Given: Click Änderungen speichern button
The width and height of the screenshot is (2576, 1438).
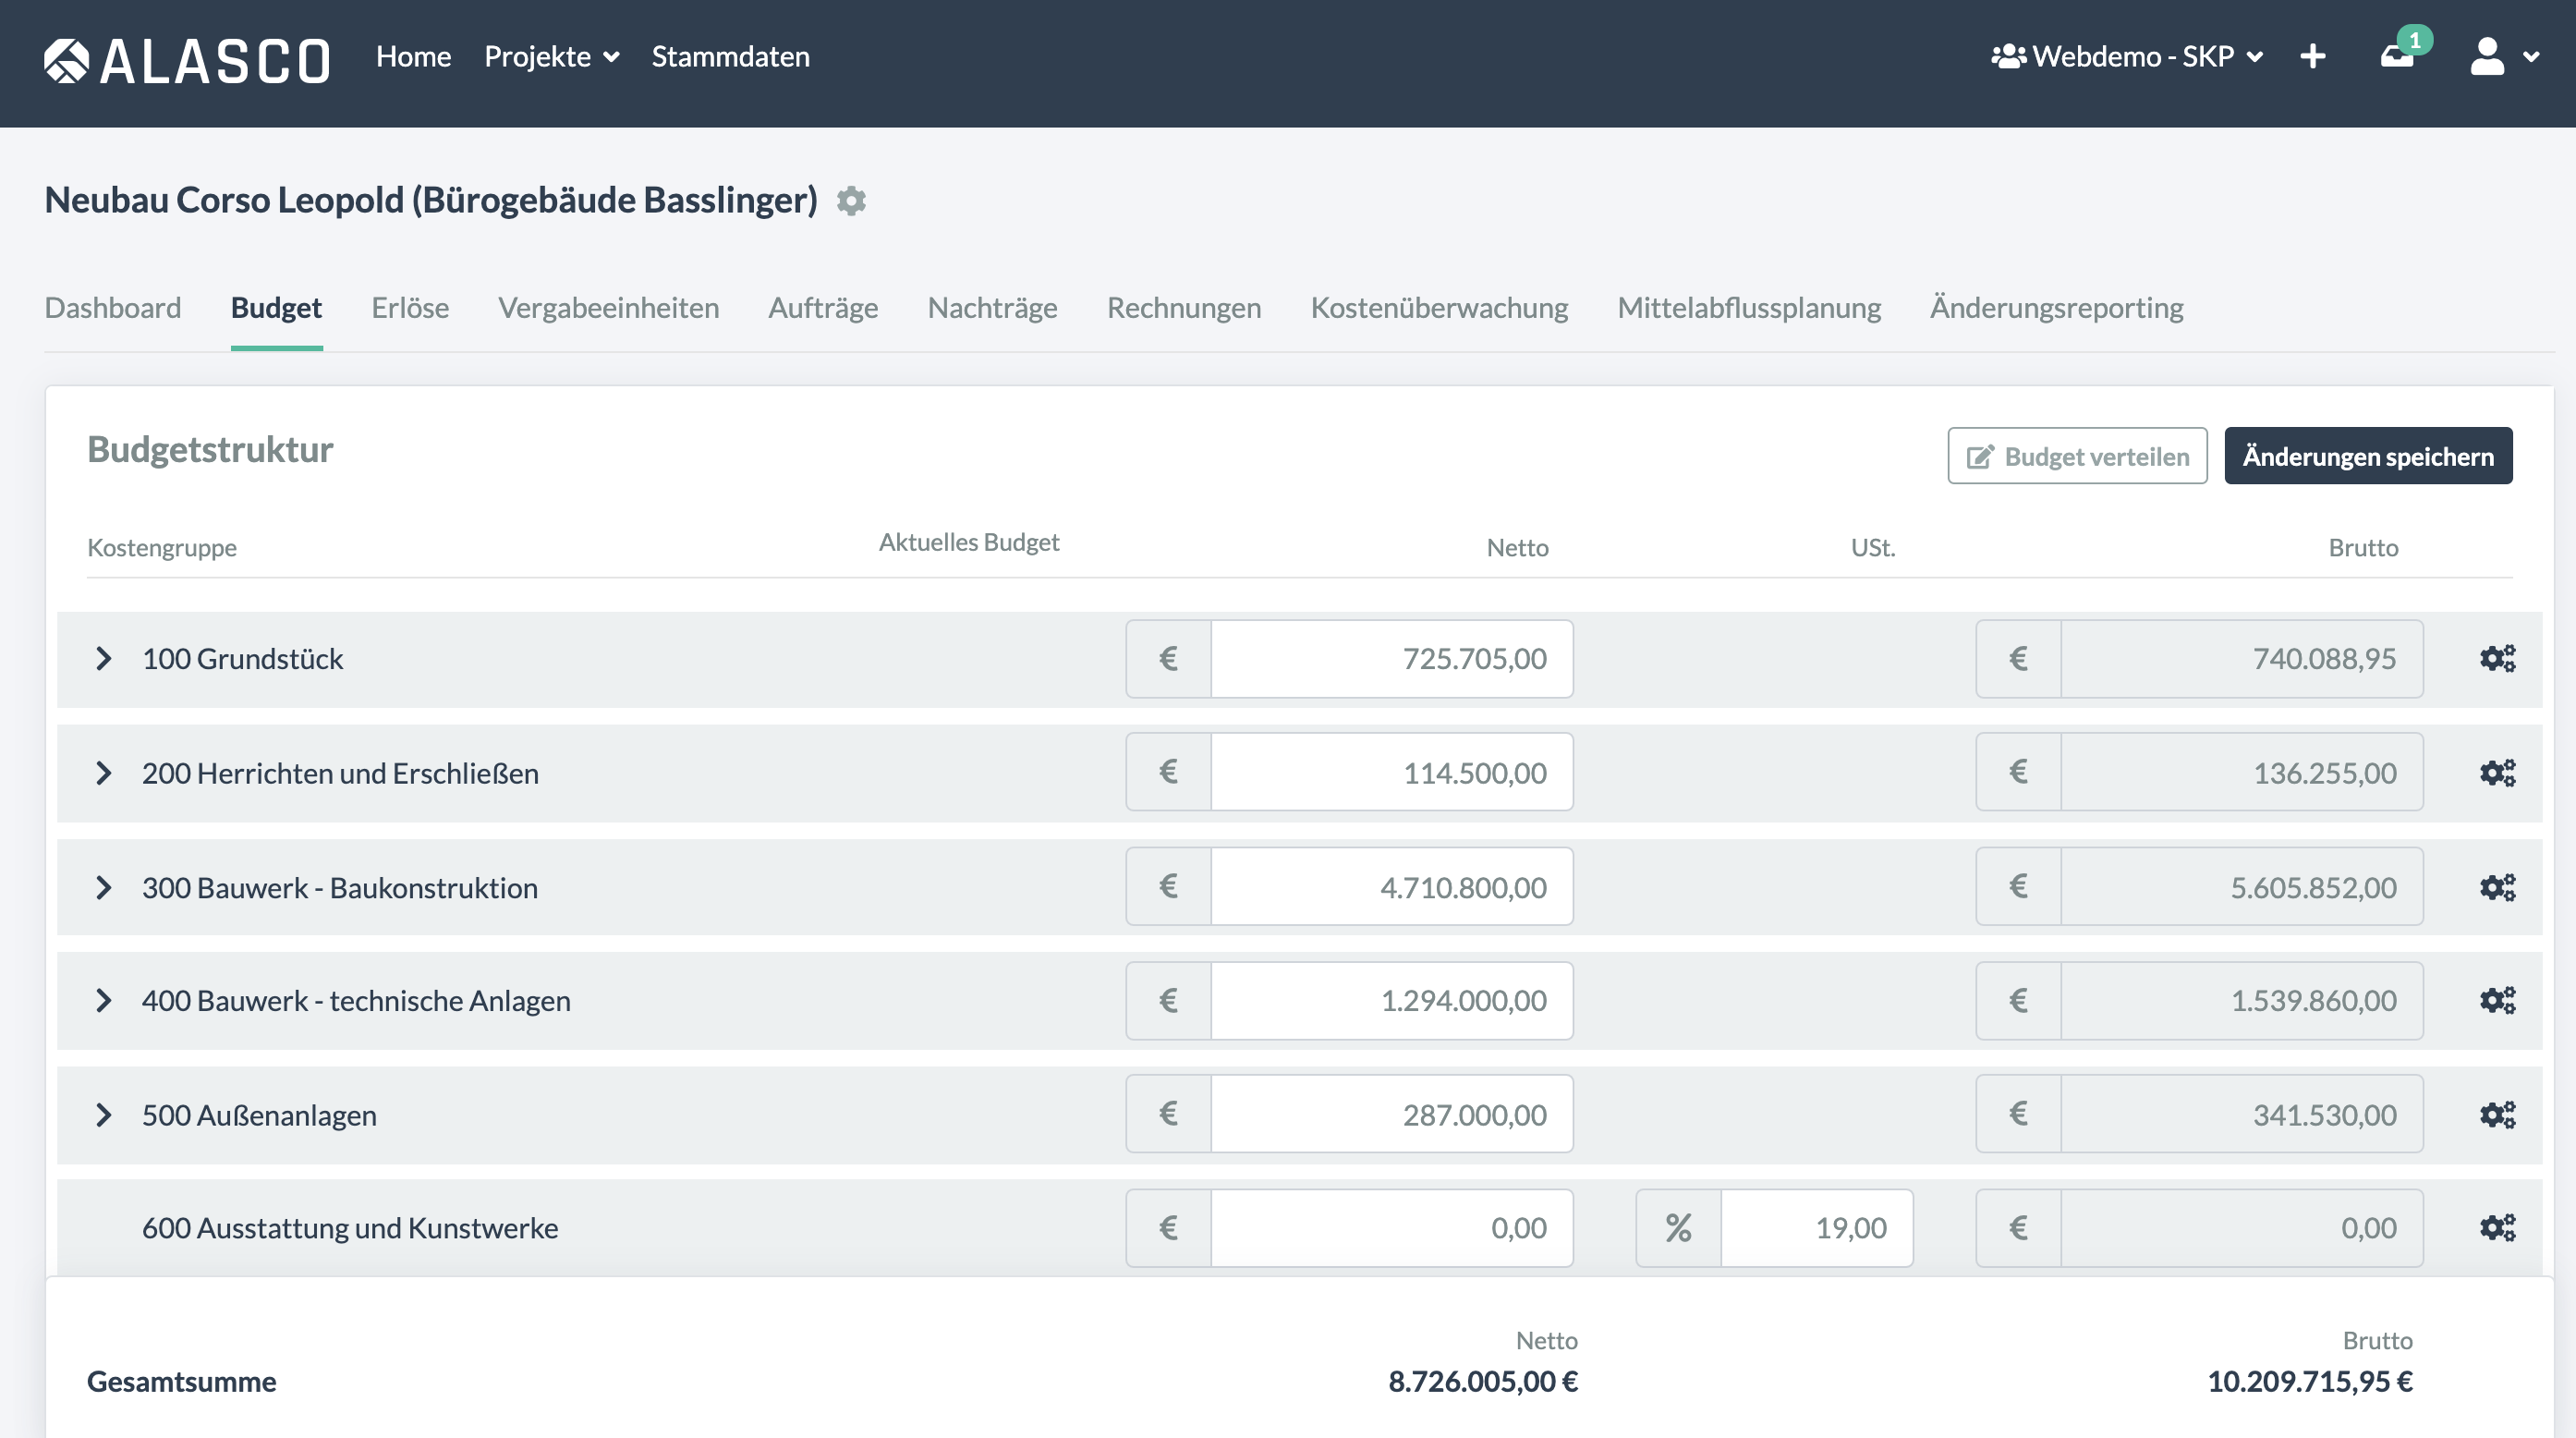Looking at the screenshot, I should tap(2368, 456).
